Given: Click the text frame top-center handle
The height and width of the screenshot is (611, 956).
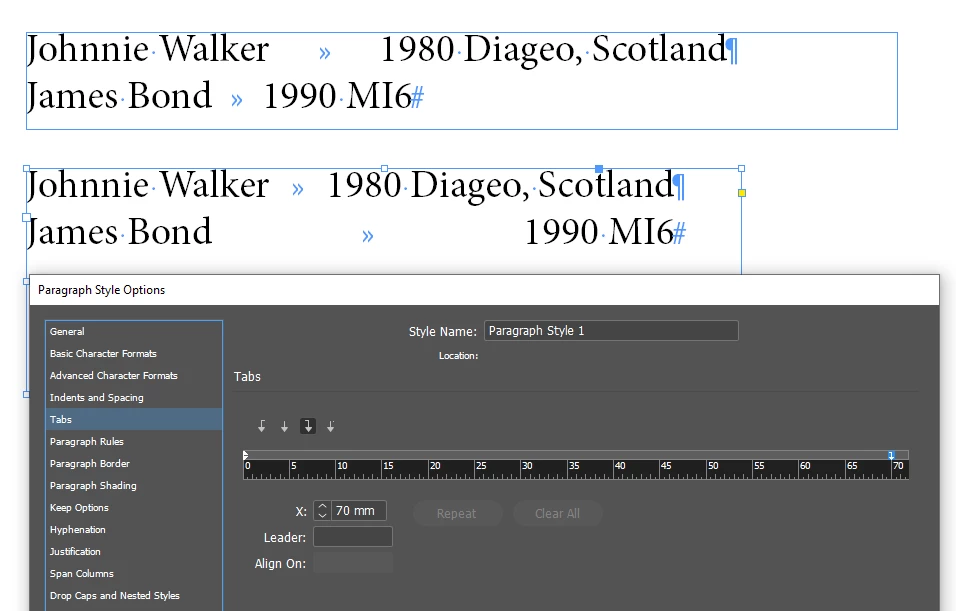Looking at the screenshot, I should 384,168.
